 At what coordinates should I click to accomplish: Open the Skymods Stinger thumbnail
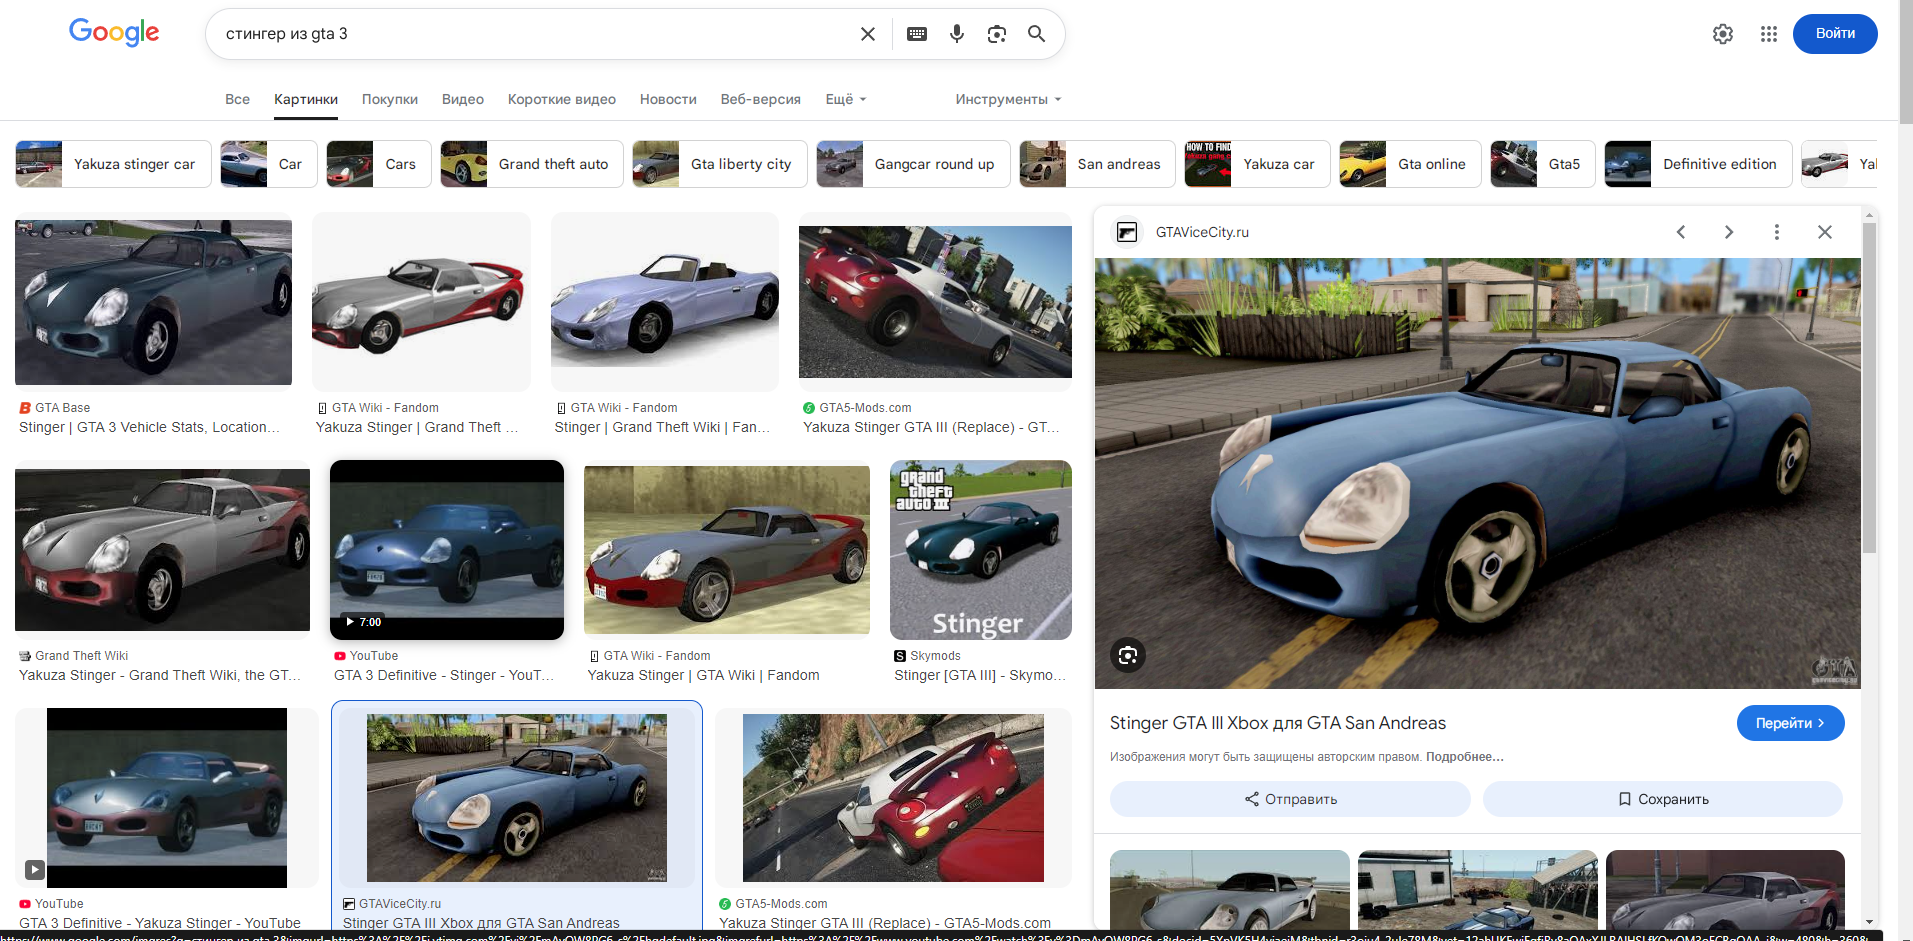tap(980, 550)
